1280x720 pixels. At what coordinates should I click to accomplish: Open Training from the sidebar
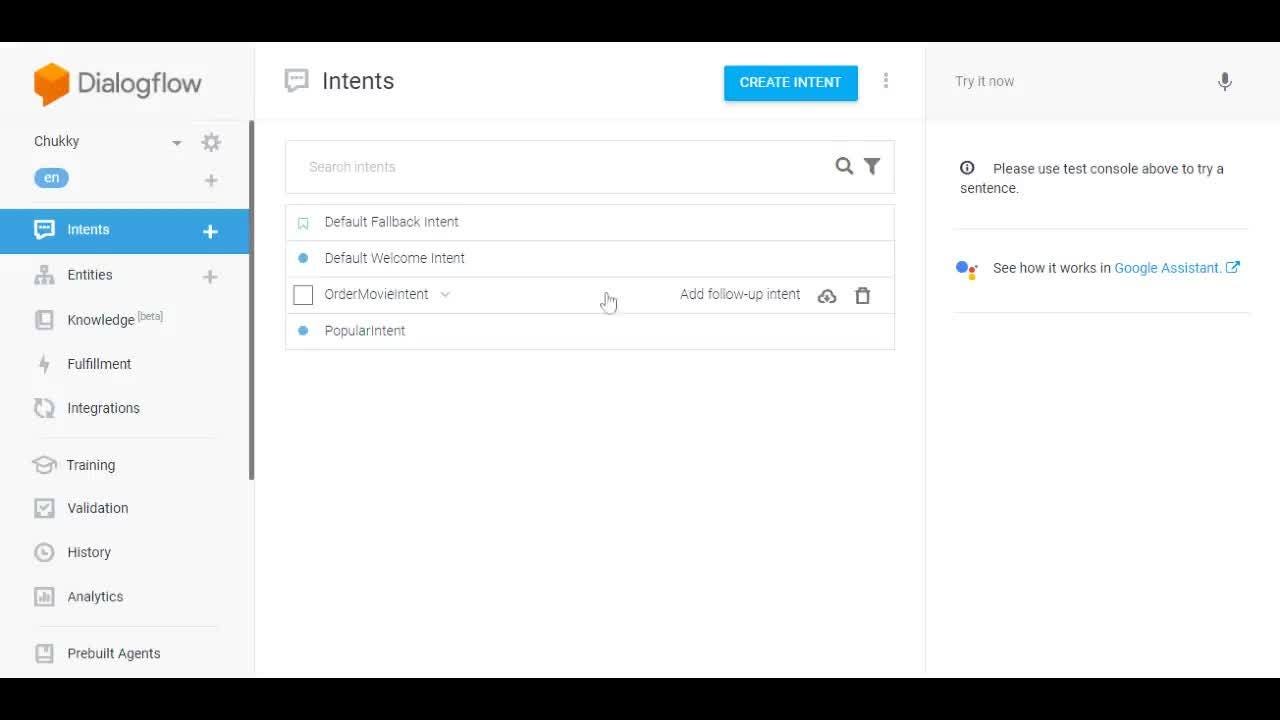(90, 465)
